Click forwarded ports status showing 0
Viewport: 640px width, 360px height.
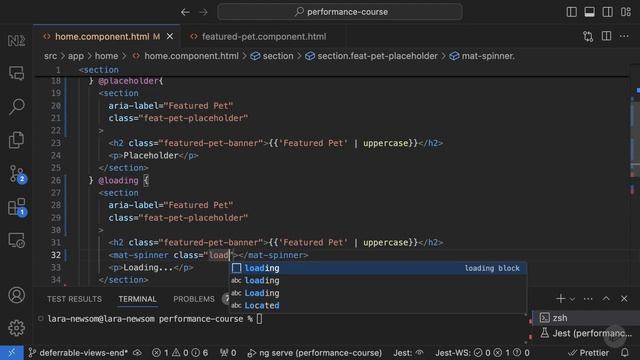(228, 353)
